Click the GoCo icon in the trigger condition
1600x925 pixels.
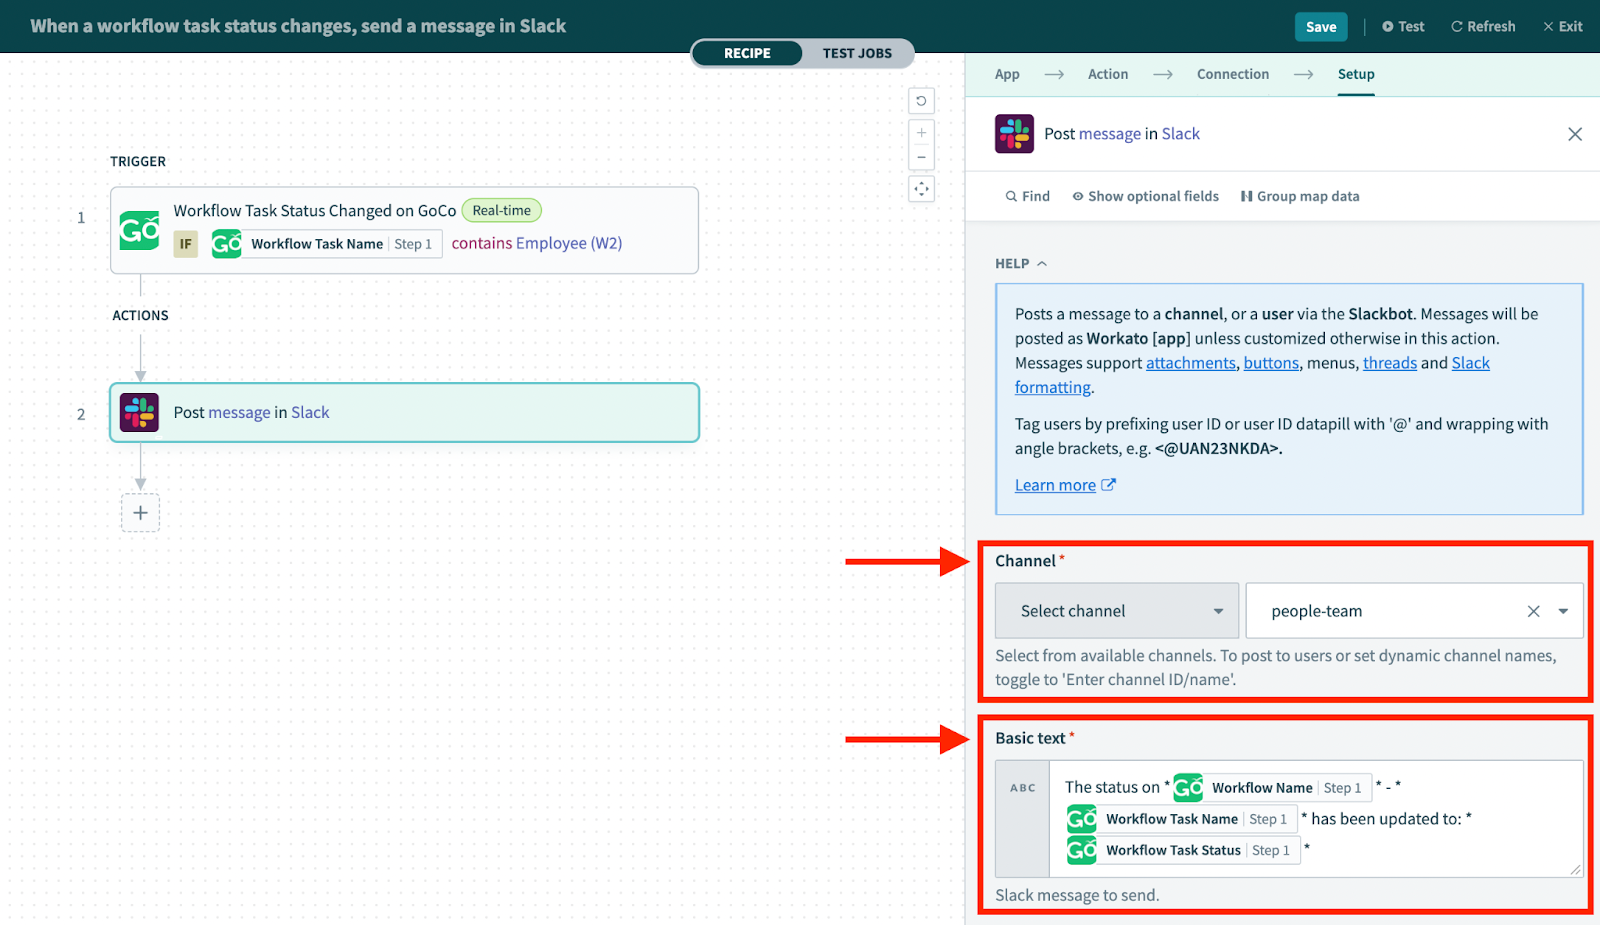pyautogui.click(x=227, y=244)
